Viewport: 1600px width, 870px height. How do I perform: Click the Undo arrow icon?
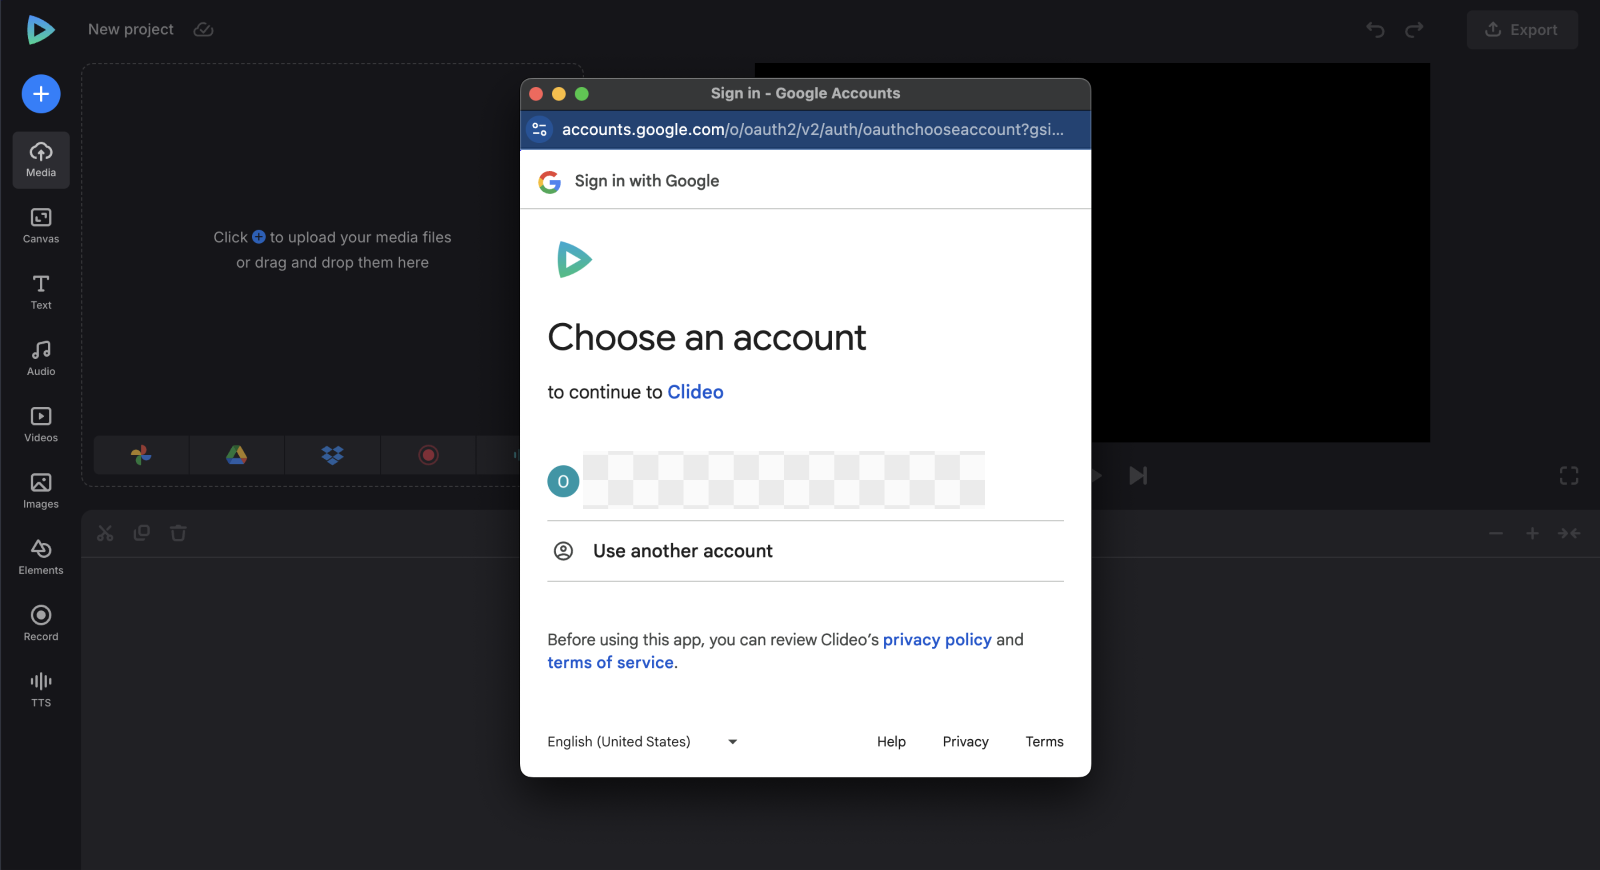1376,30
